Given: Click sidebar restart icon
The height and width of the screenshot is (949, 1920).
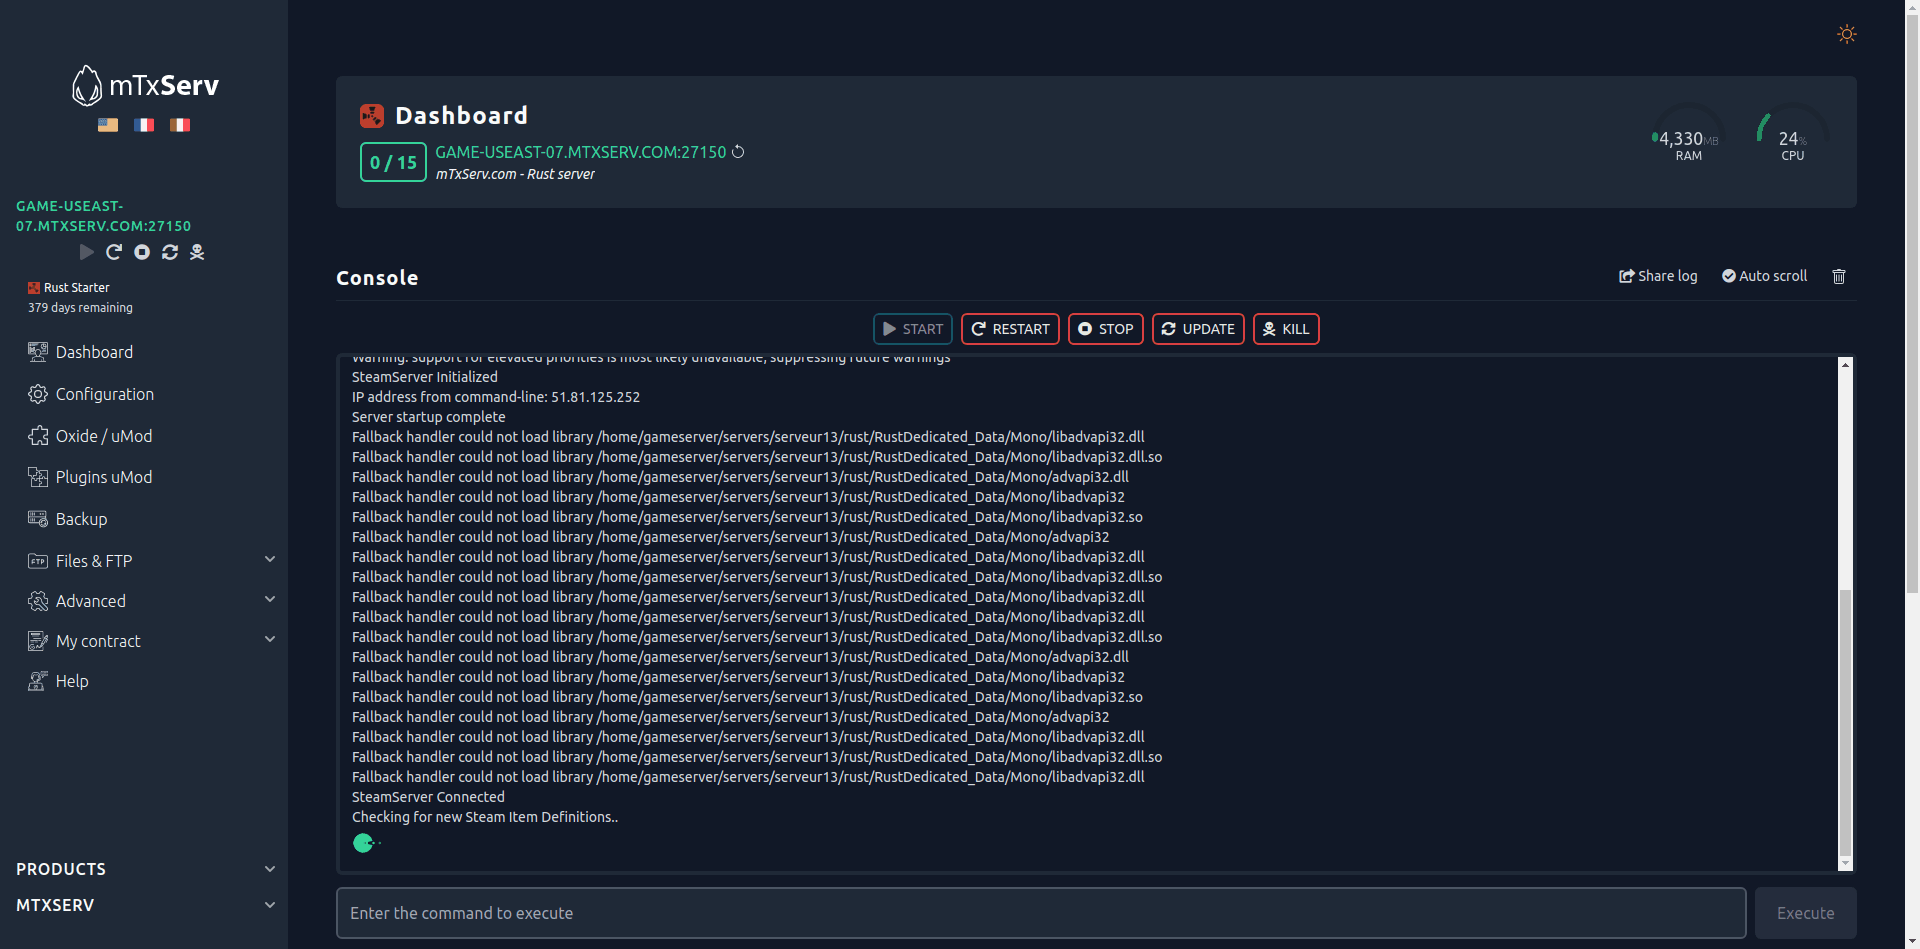Looking at the screenshot, I should point(114,252).
